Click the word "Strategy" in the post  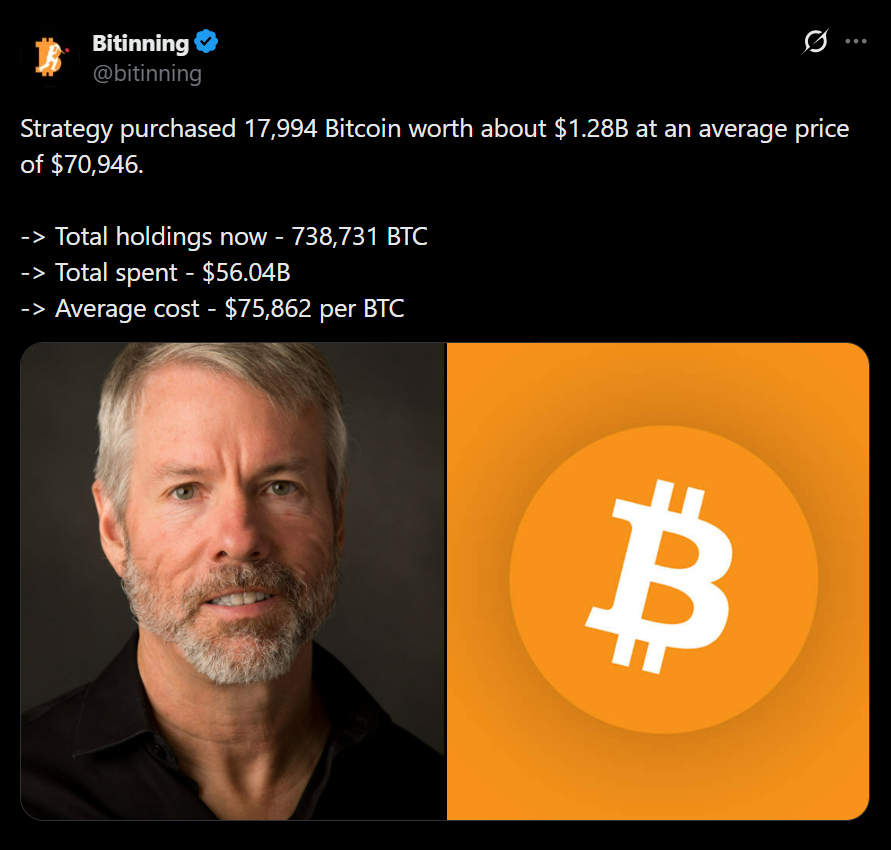coord(65,129)
